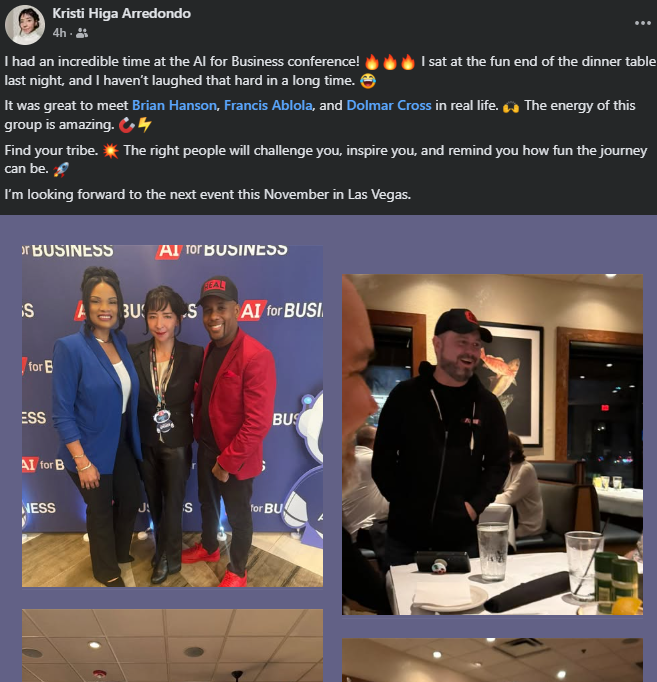Click the first fire emoji after 'conference!'
Screen dimensions: 657x682
click(372, 62)
